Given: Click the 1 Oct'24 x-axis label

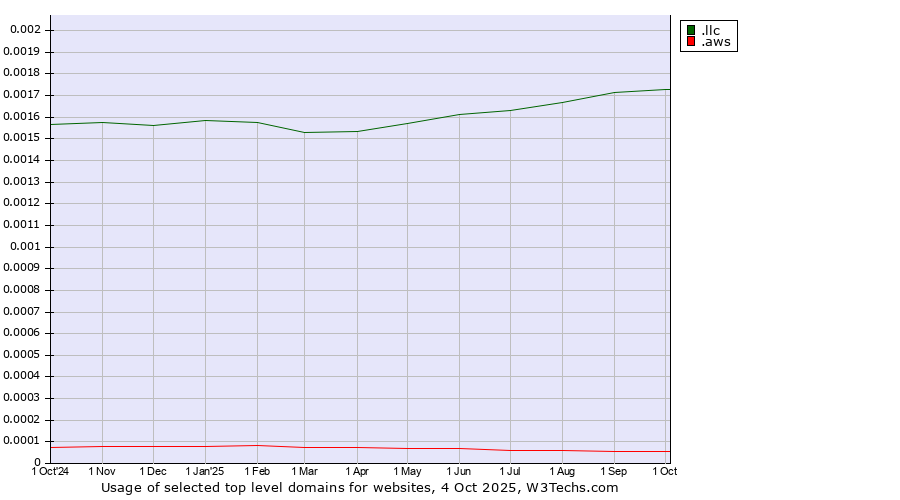Looking at the screenshot, I should (x=51, y=470).
